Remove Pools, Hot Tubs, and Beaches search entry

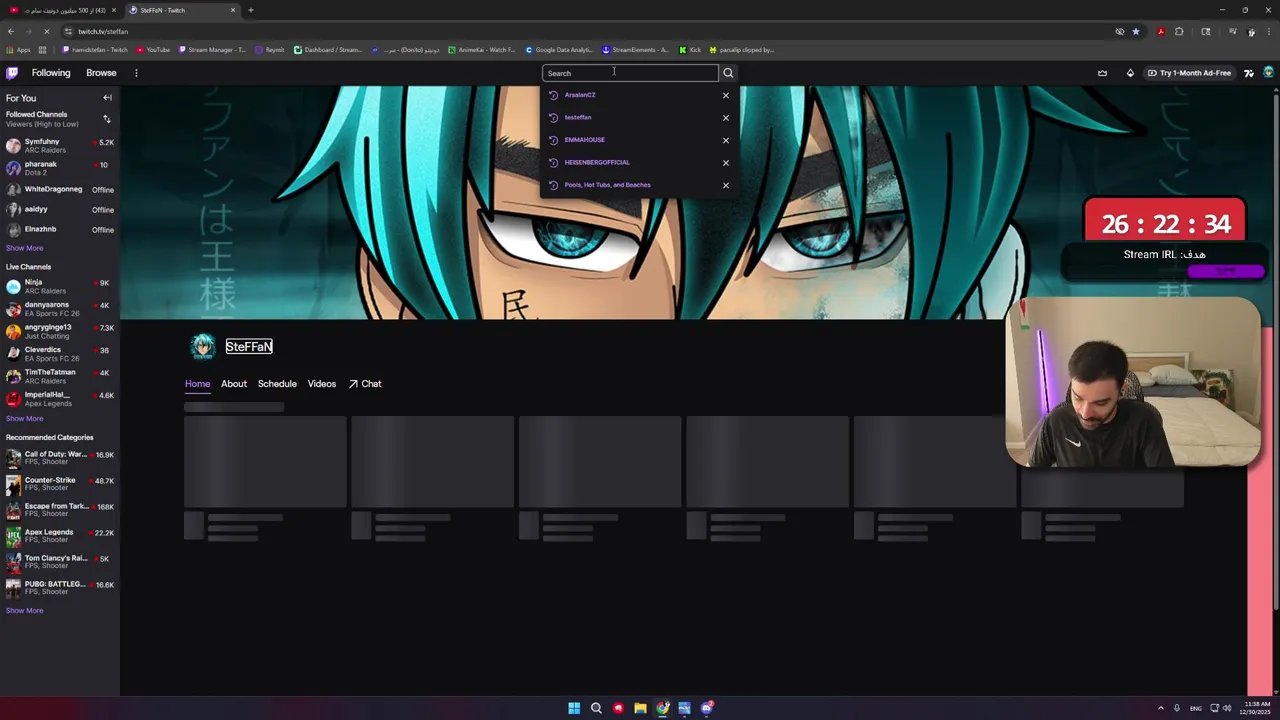click(726, 185)
